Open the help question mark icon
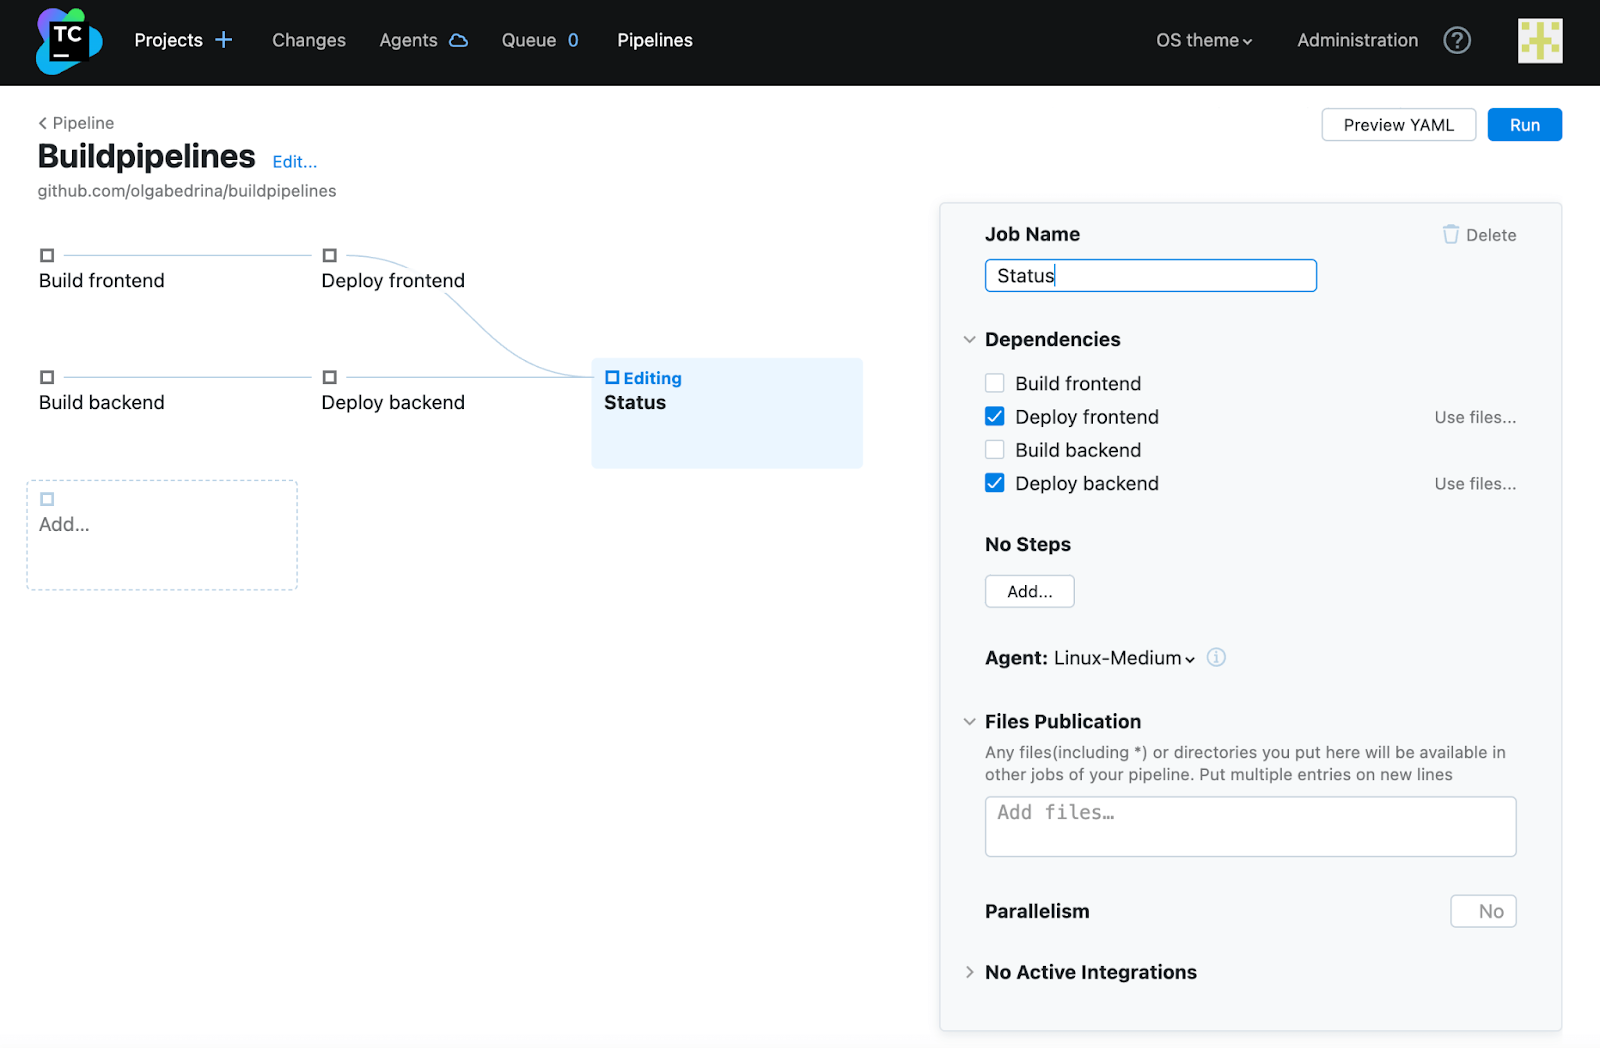Screen dimensions: 1600x1048 (1457, 40)
